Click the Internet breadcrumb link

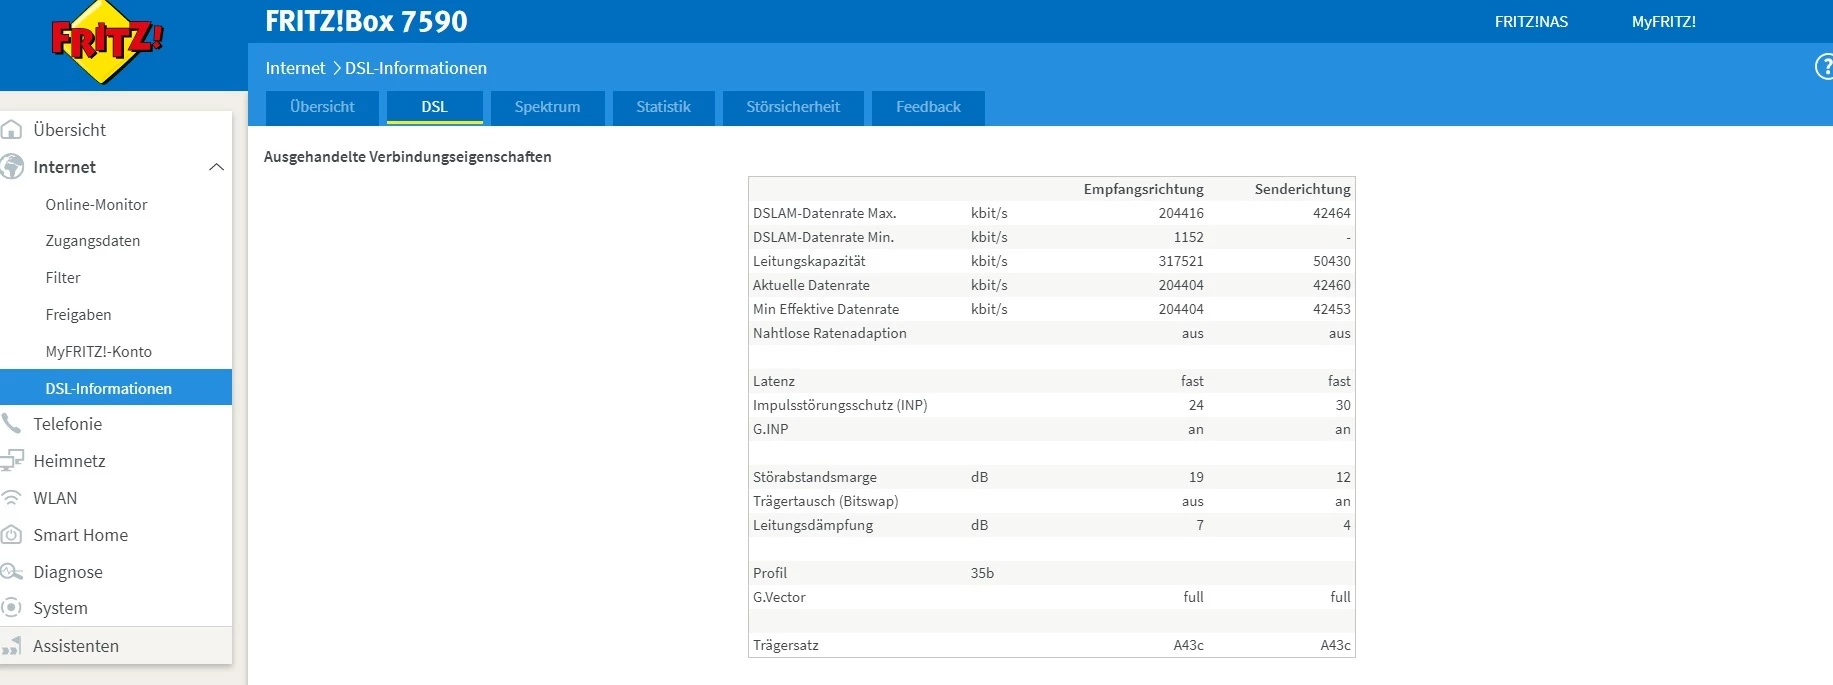[295, 68]
